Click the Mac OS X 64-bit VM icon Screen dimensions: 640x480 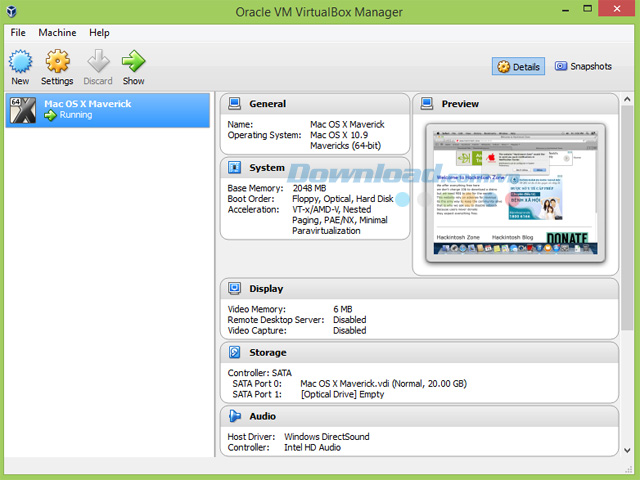[23, 110]
